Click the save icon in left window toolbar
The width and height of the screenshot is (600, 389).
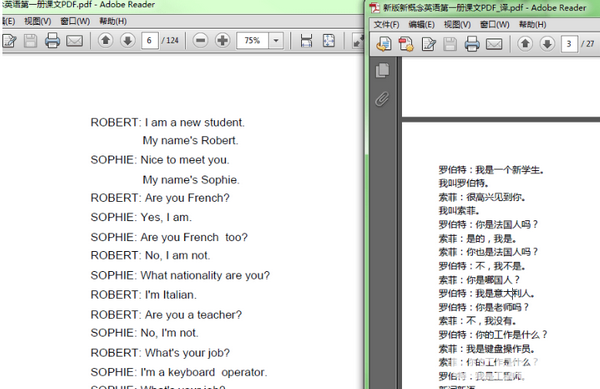point(30,41)
